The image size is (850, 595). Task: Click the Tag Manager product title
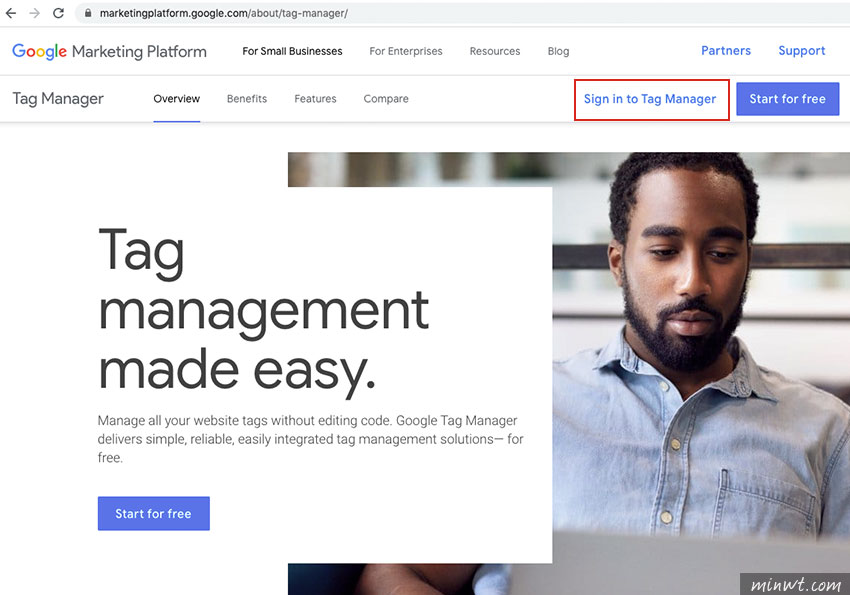(58, 99)
